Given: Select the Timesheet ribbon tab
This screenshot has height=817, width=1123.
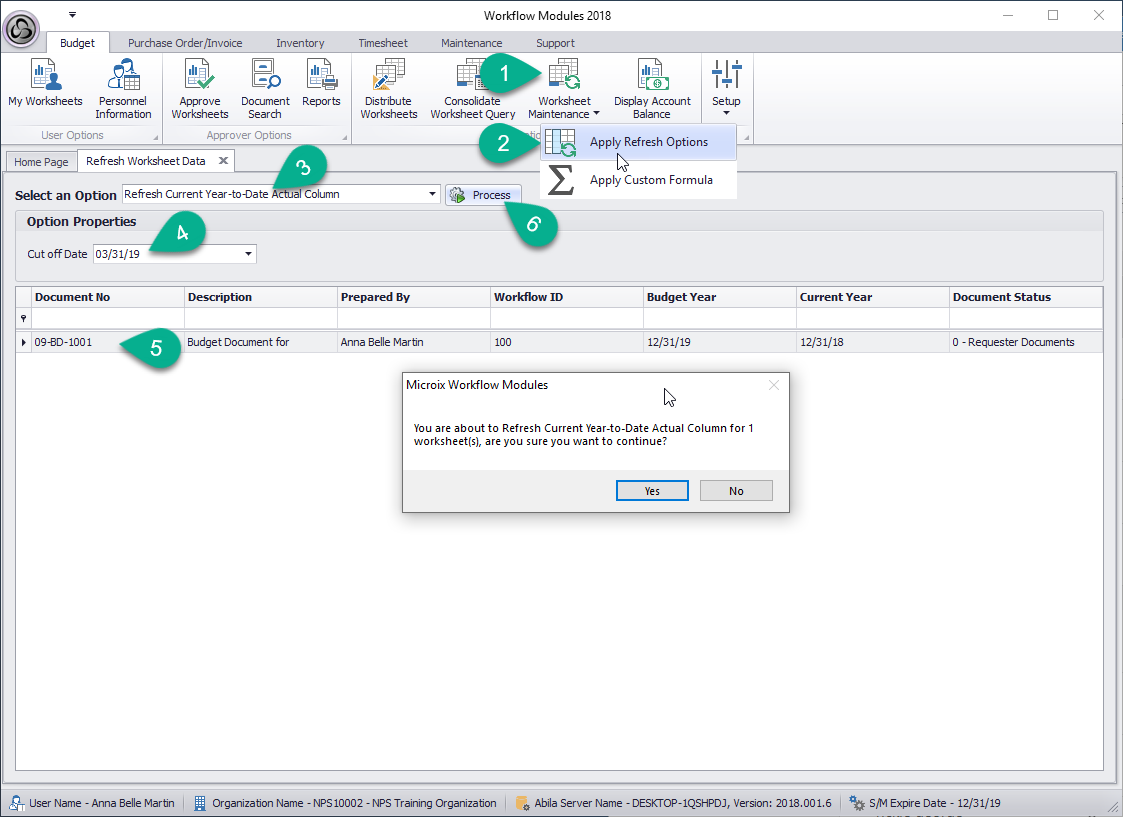Looking at the screenshot, I should click(x=383, y=42).
